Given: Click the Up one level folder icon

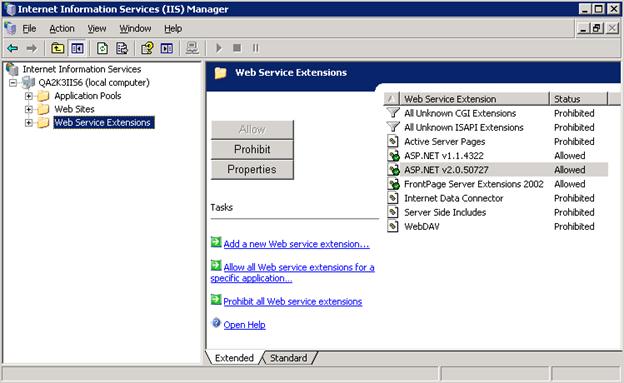Looking at the screenshot, I should (58, 49).
